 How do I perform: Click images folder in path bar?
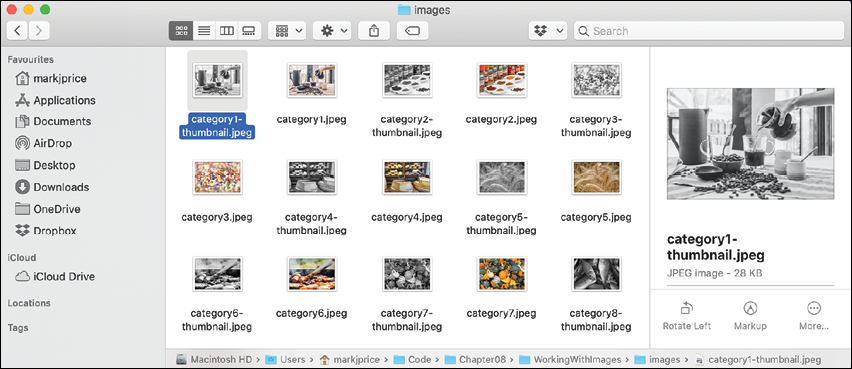(657, 359)
